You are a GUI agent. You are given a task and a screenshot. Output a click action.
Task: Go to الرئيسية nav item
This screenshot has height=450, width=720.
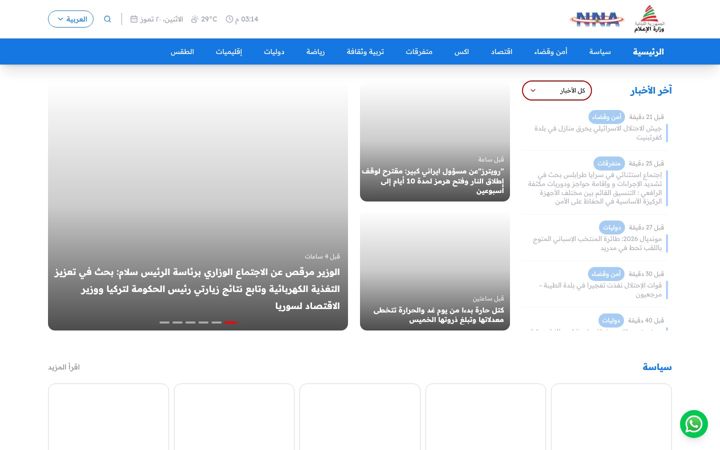648,52
